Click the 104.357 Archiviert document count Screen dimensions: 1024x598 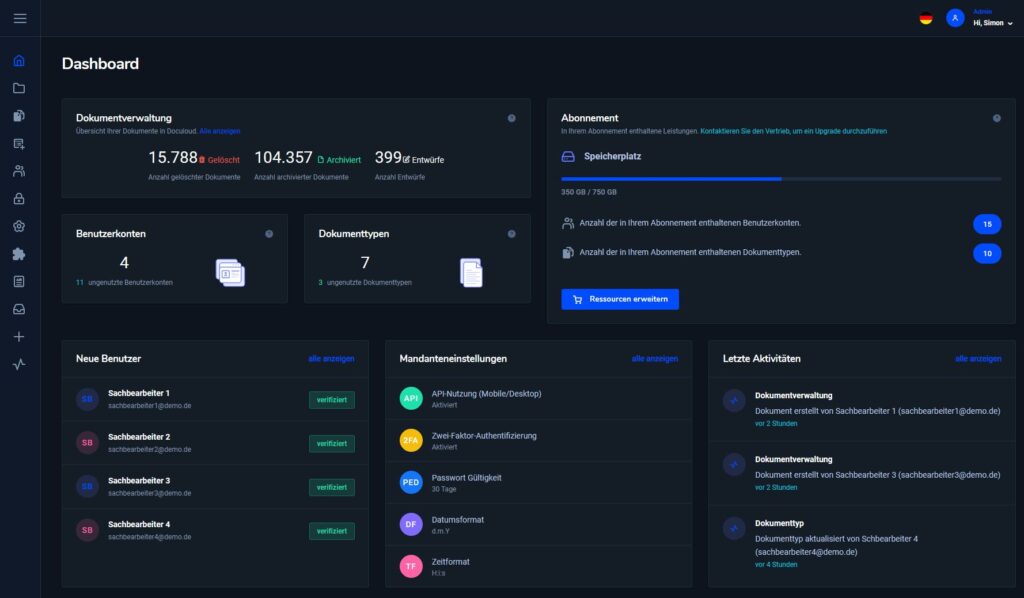click(x=308, y=158)
